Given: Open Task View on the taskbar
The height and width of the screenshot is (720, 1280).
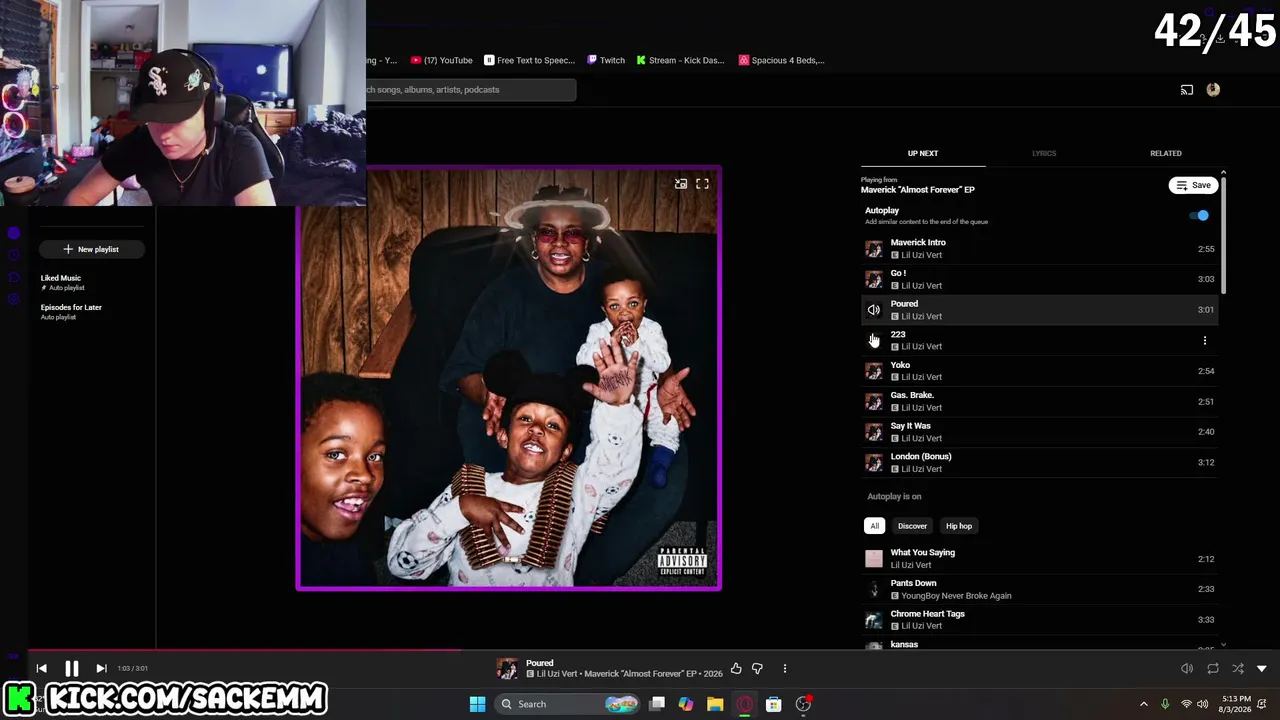Looking at the screenshot, I should pyautogui.click(x=657, y=704).
